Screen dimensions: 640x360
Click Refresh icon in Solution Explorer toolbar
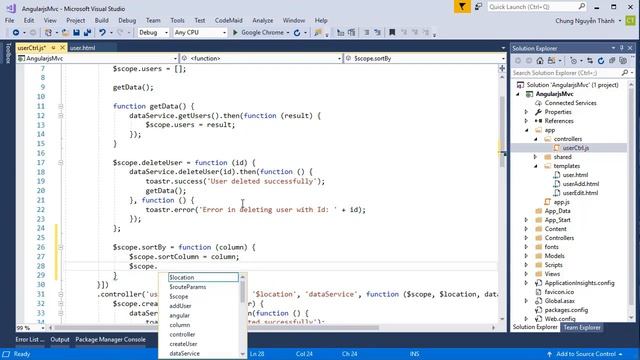[601, 60]
